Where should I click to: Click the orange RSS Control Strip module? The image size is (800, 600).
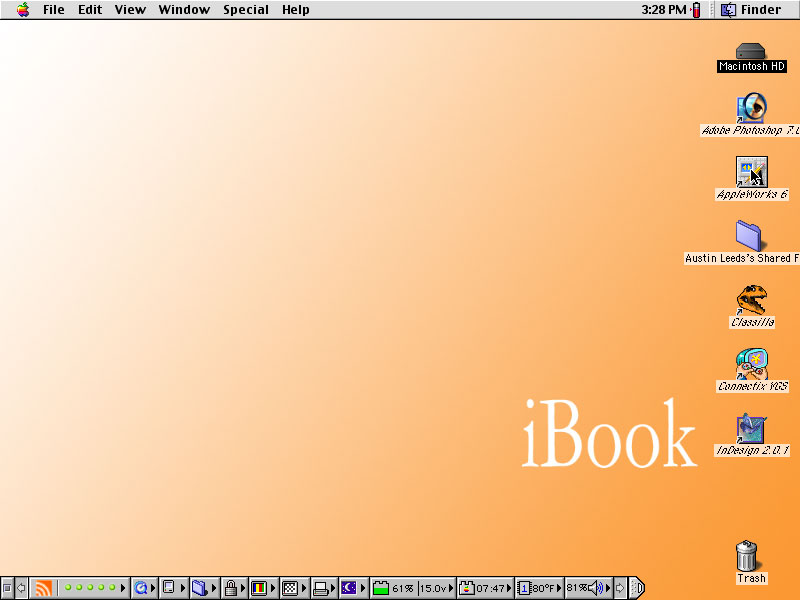43,588
